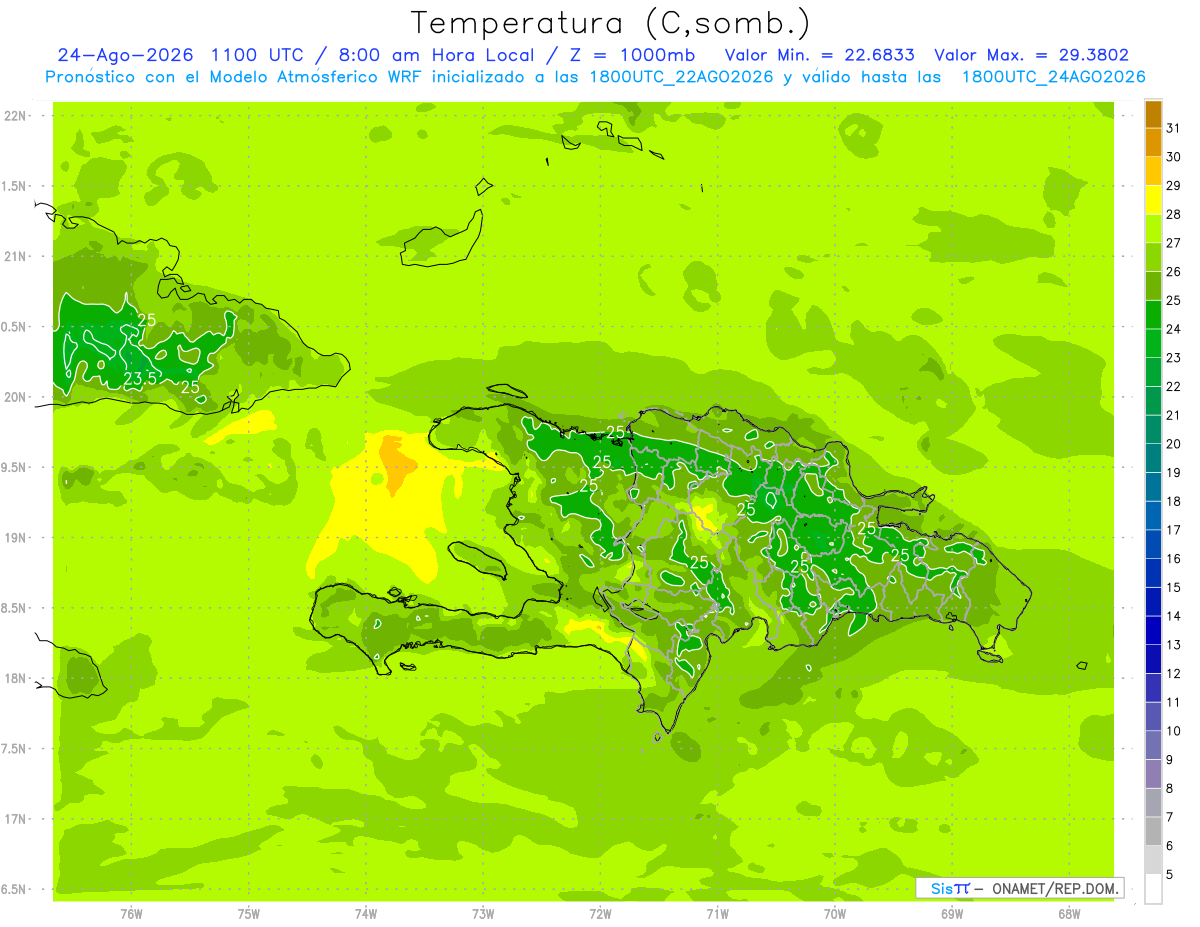Pick the dark orange legend swatch above 31
Screen dimensions: 1200x927
point(1153,115)
